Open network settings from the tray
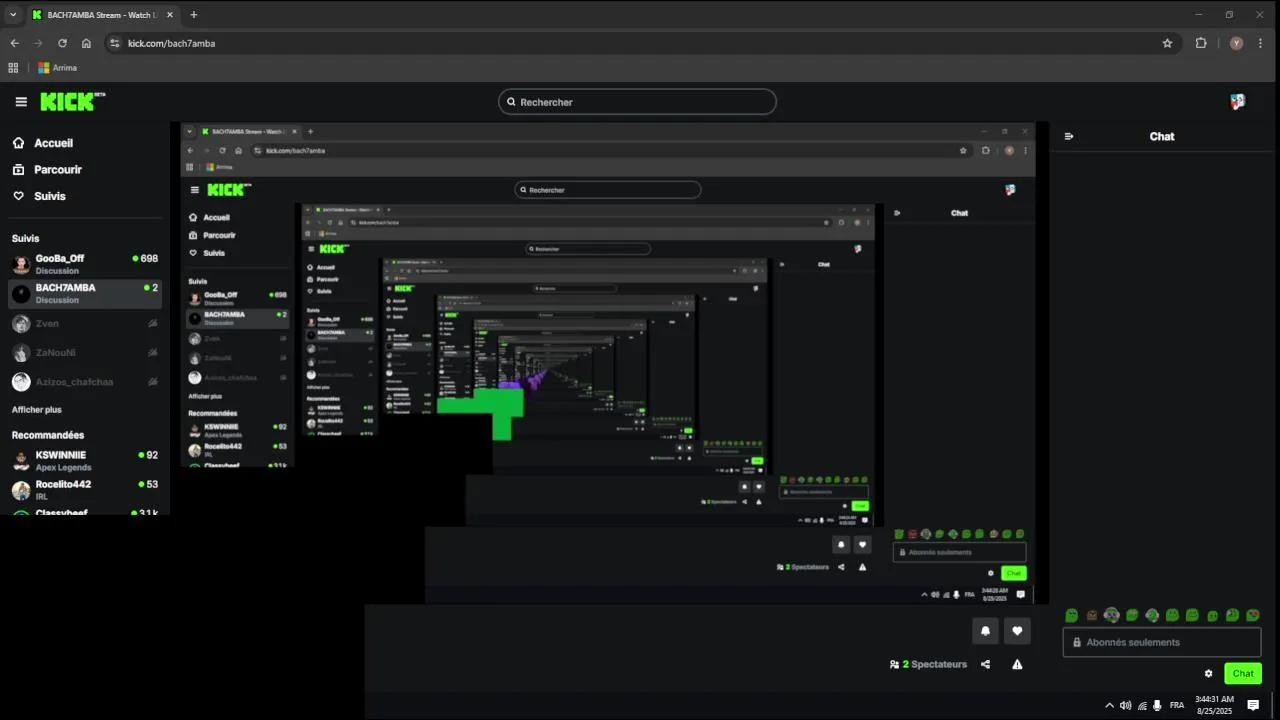This screenshot has height=720, width=1280. 1142,705
